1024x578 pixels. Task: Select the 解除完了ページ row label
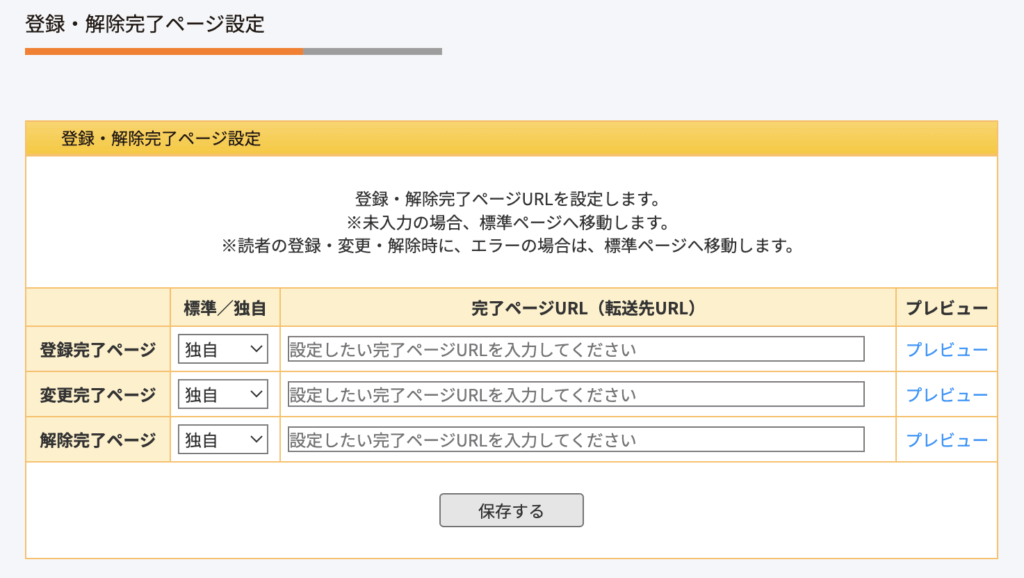[x=98, y=440]
